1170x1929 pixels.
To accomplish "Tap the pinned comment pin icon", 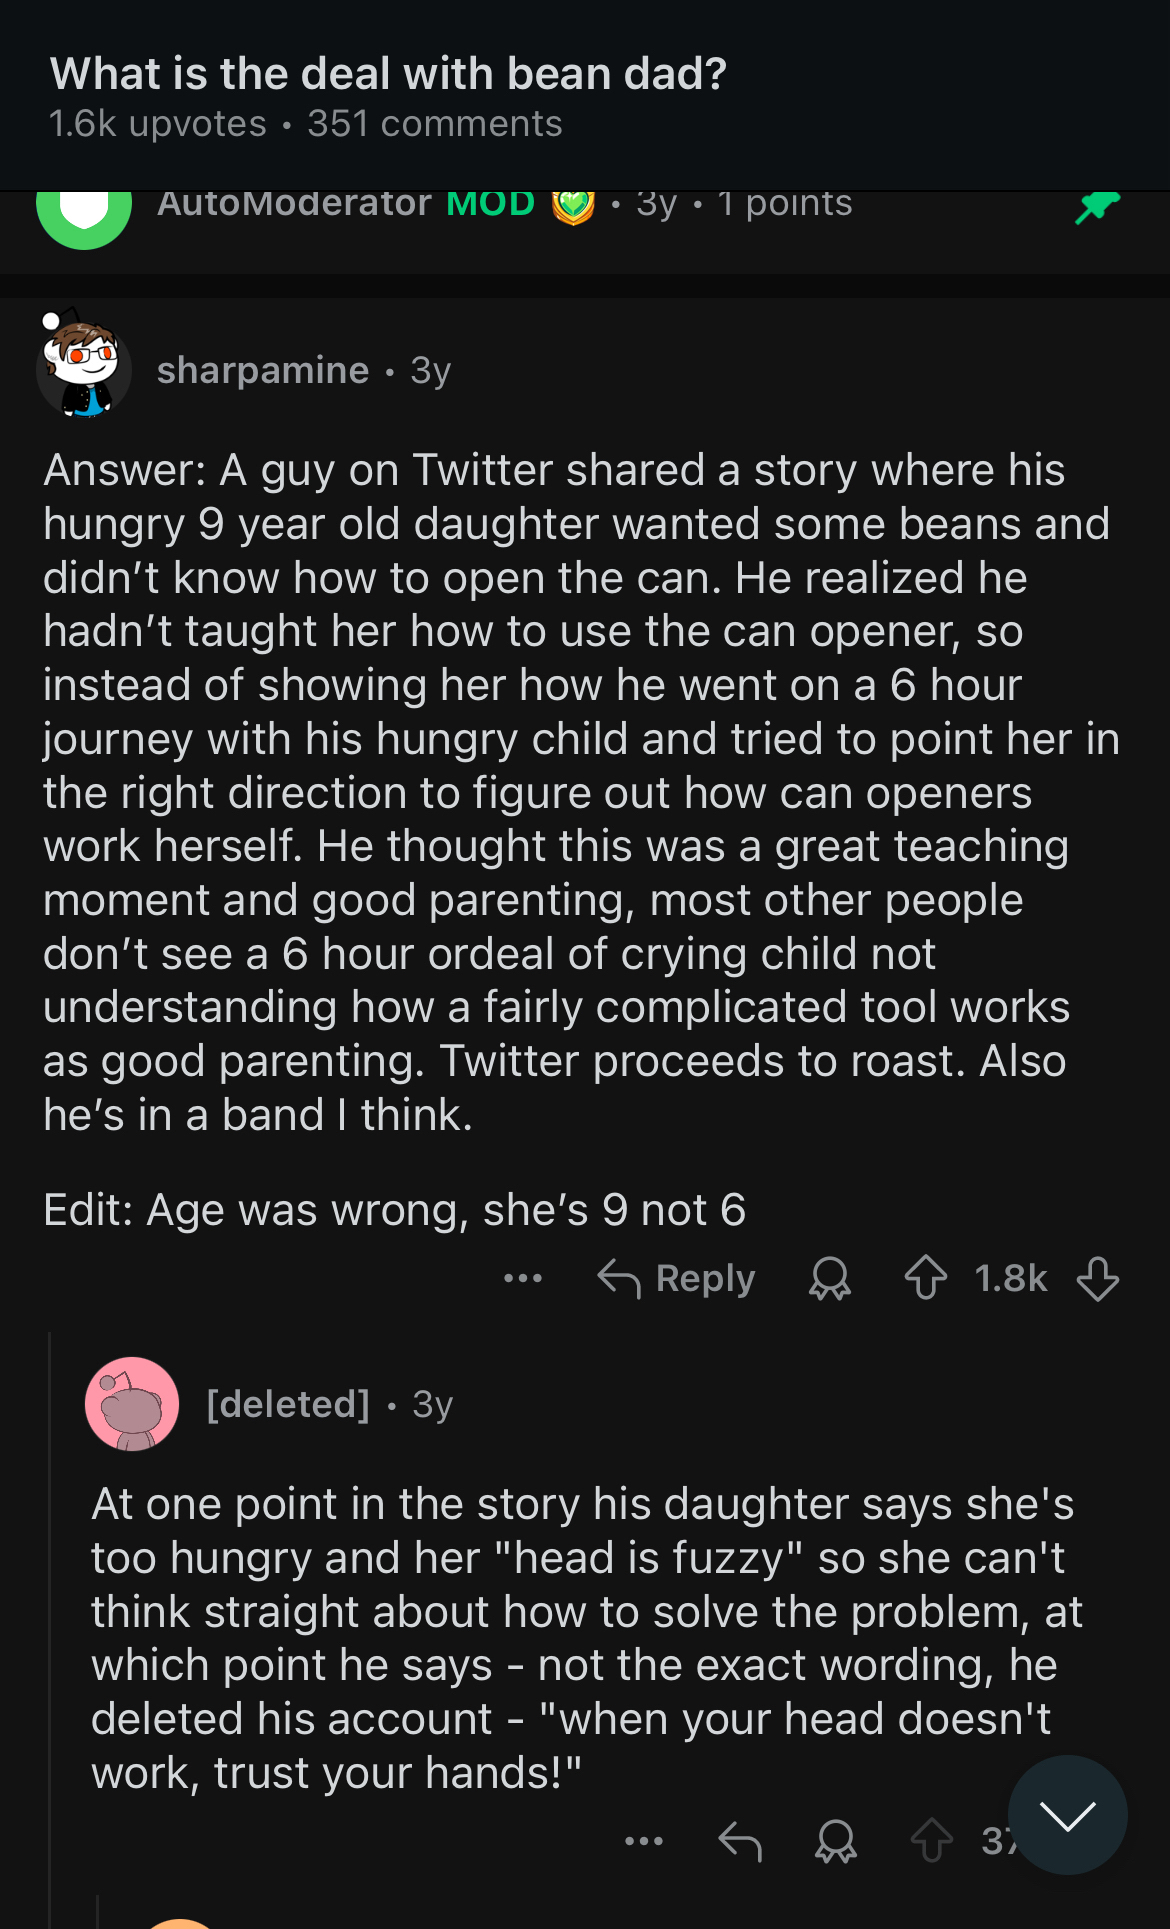I will coord(1097,207).
